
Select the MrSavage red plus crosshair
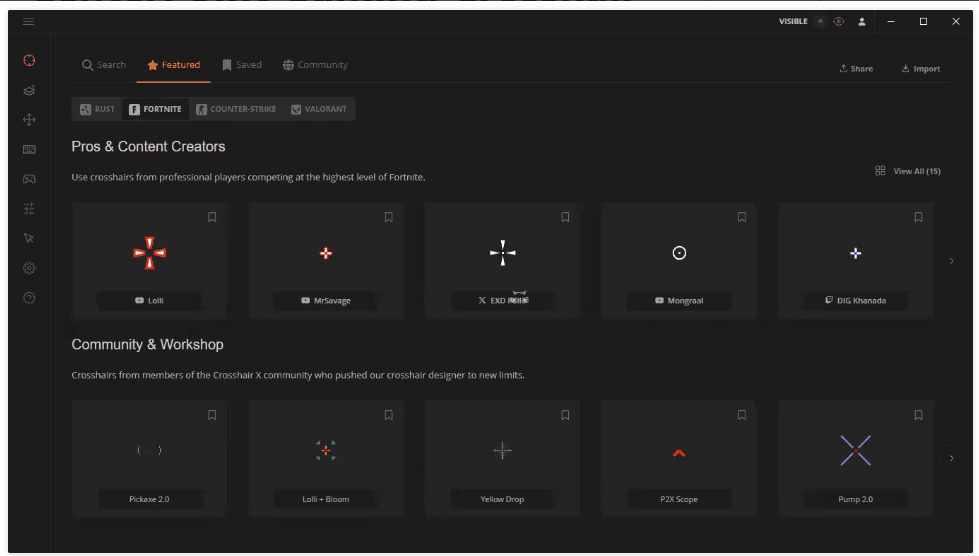pos(326,253)
